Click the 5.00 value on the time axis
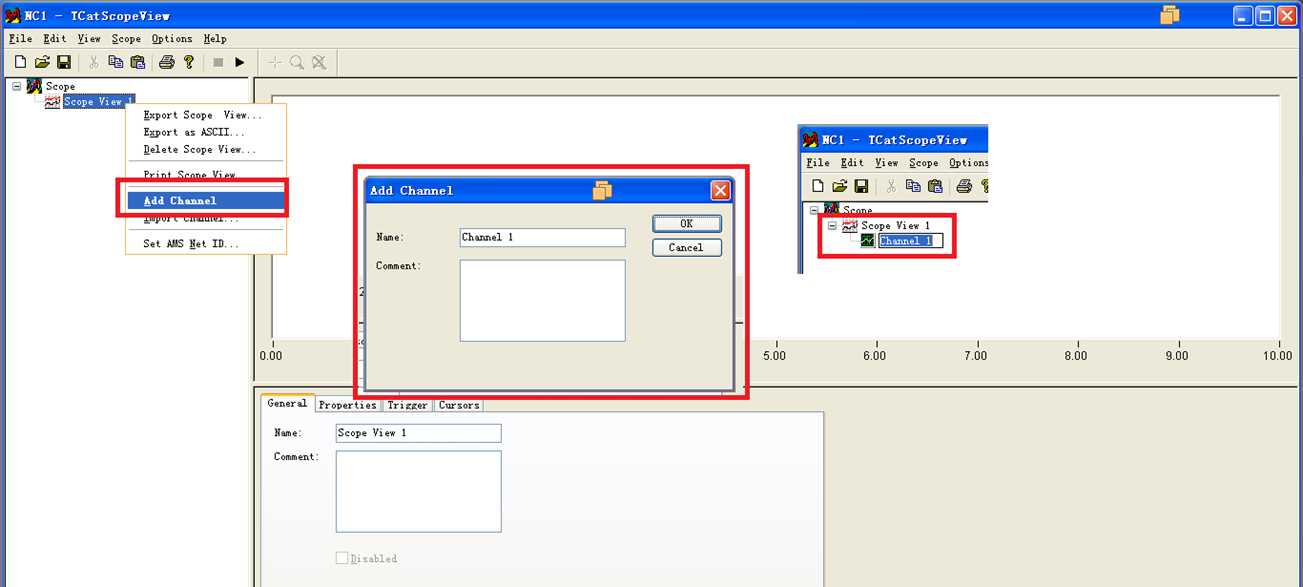The height and width of the screenshot is (587, 1303). [x=774, y=355]
